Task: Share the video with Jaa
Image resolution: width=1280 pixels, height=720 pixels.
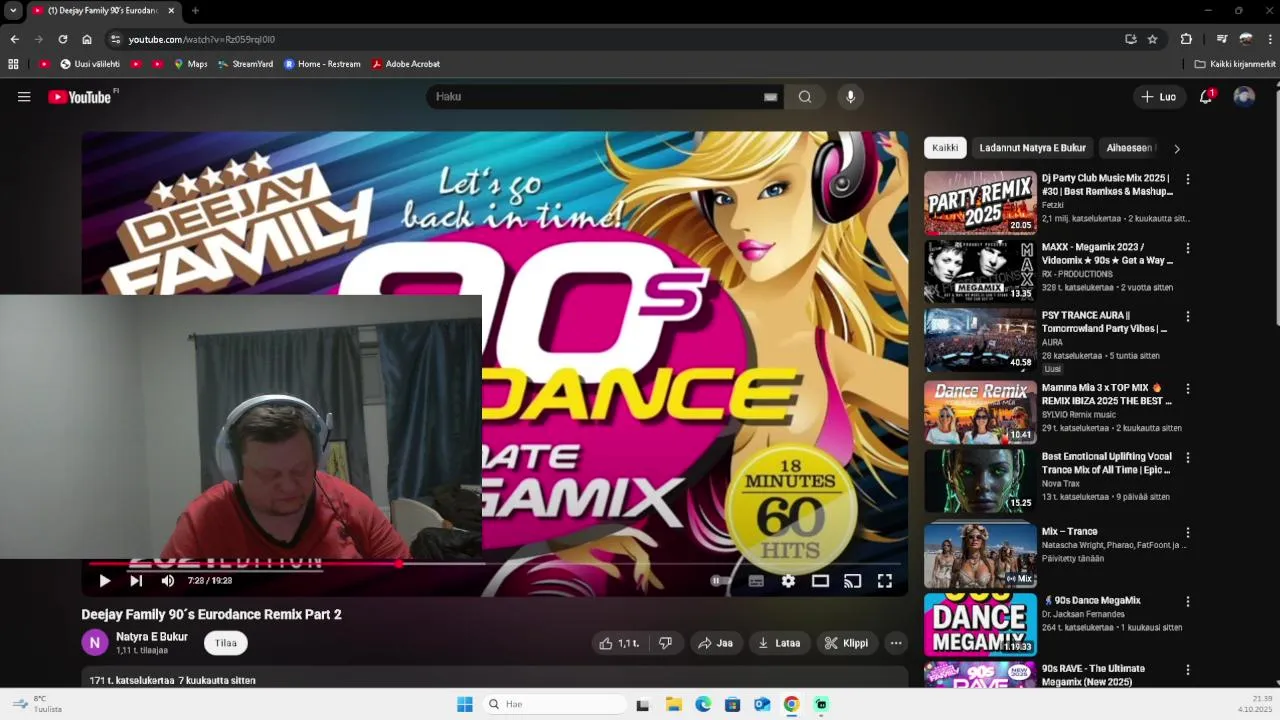Action: tap(715, 643)
